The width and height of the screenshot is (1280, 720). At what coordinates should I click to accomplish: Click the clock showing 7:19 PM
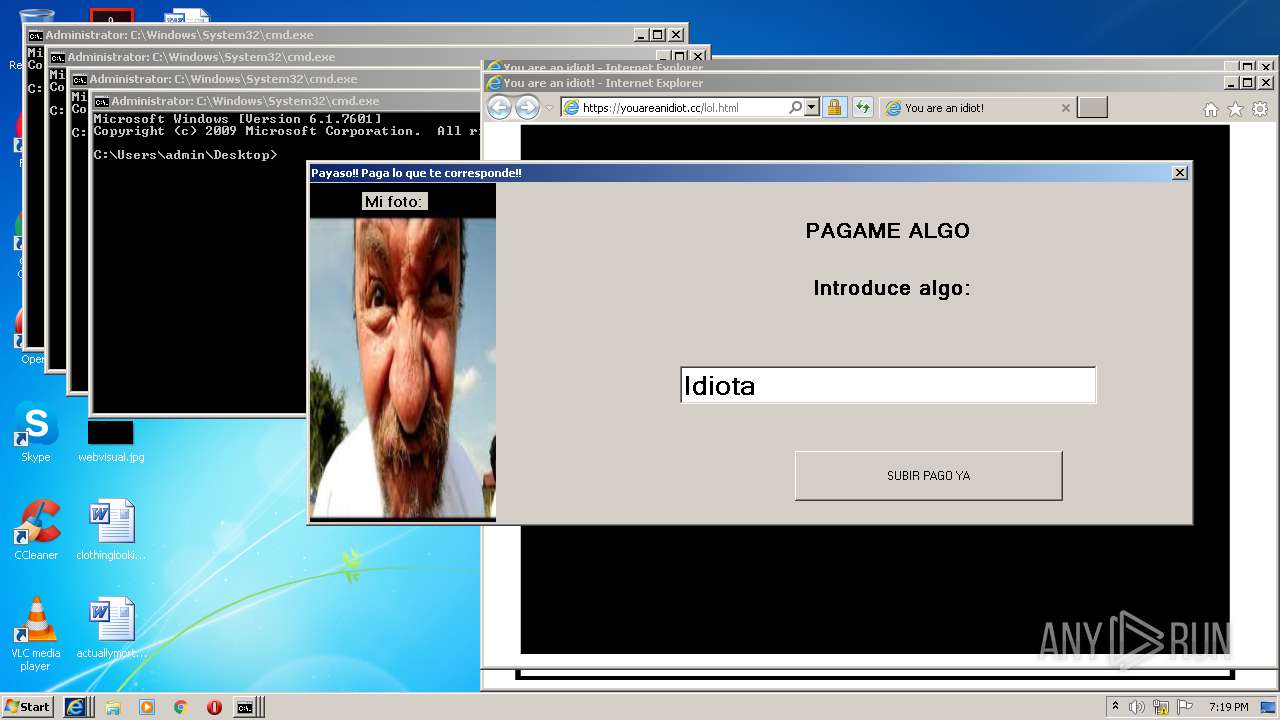click(1228, 707)
